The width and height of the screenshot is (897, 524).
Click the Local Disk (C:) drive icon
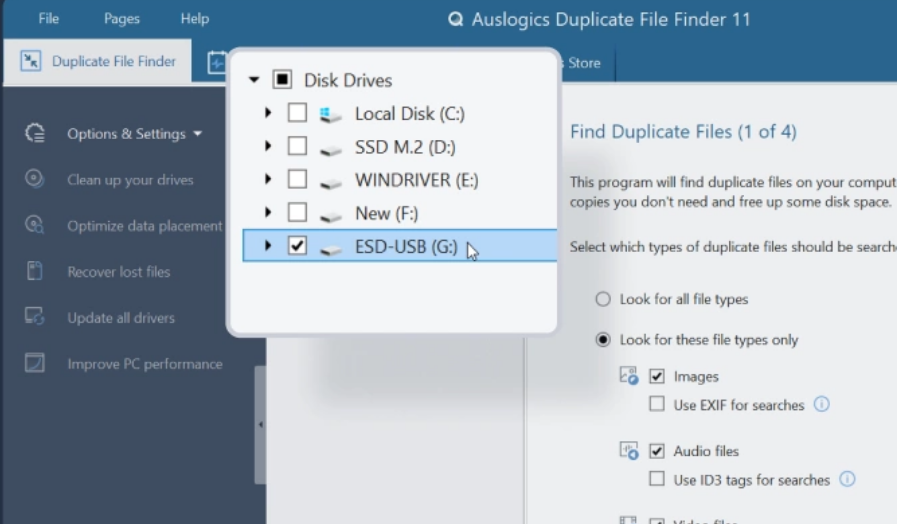331,114
